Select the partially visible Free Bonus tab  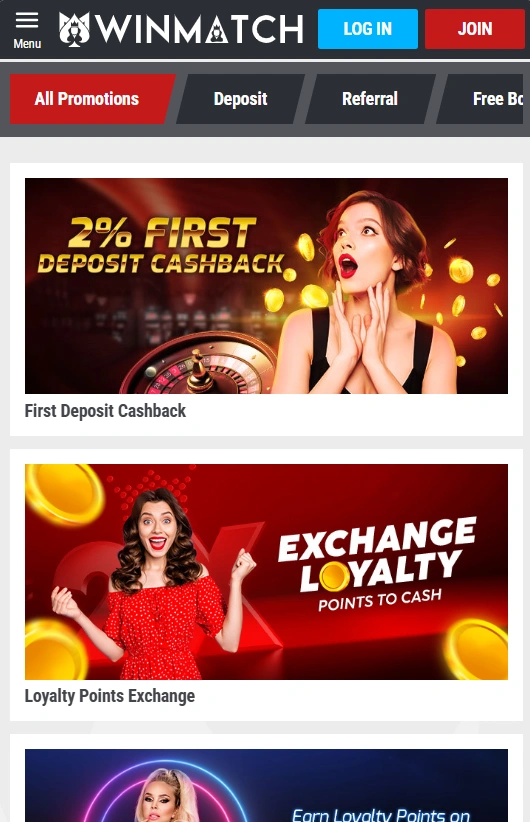coord(480,99)
